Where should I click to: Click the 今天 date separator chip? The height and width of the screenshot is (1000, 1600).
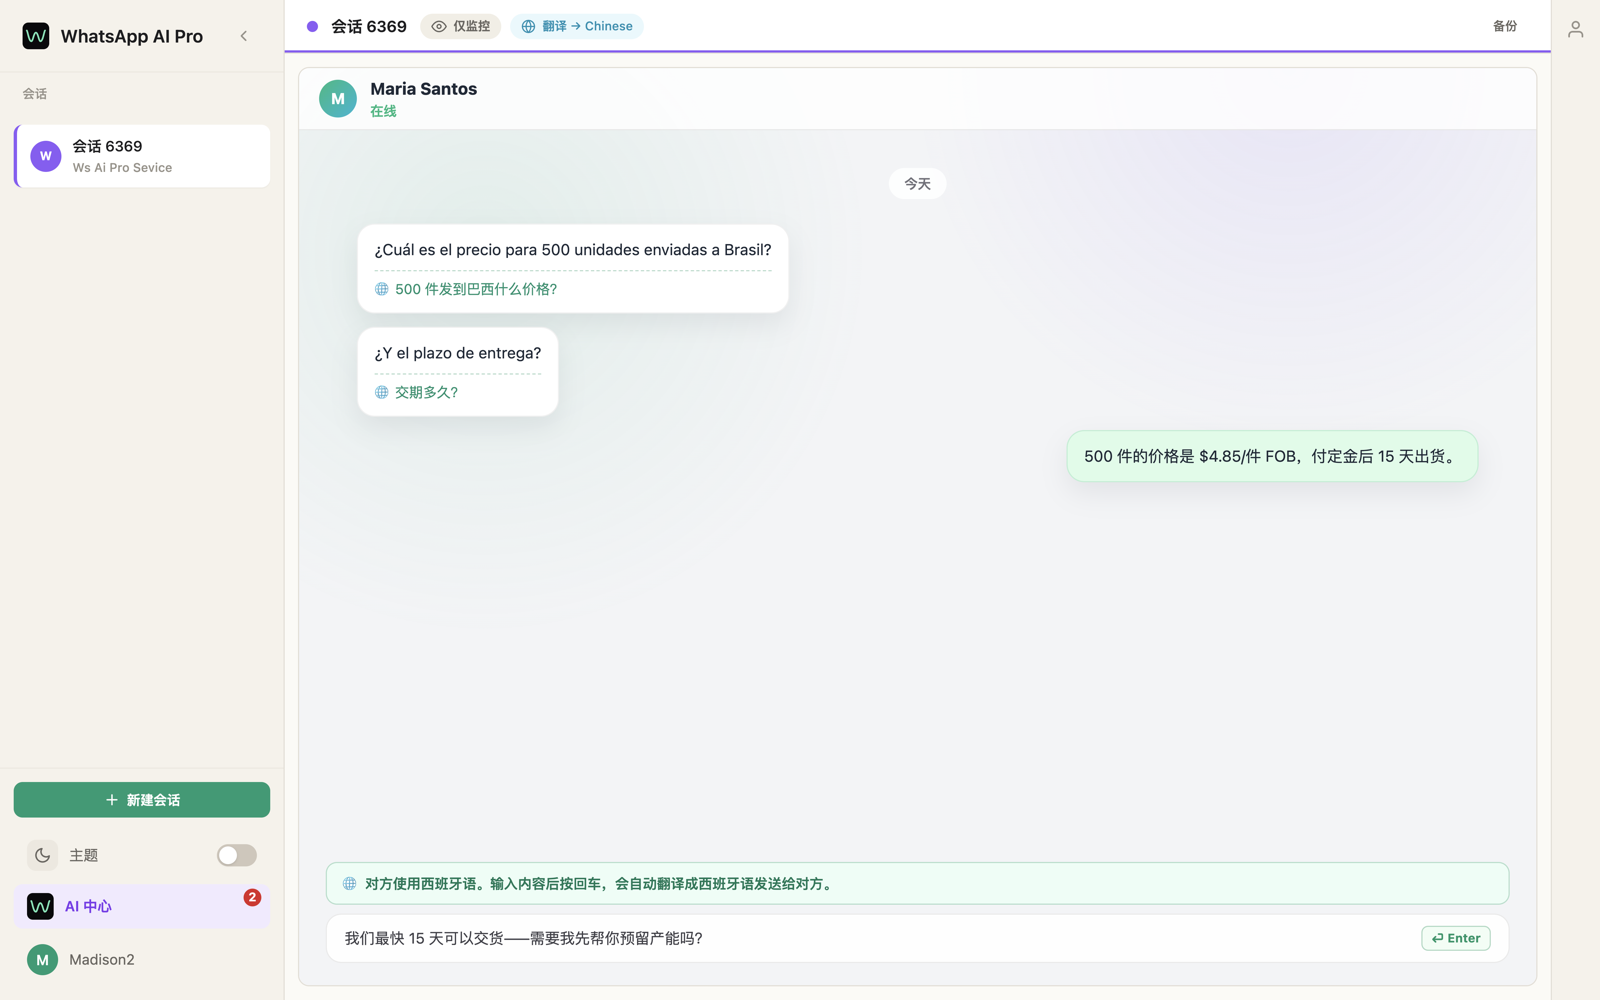[x=917, y=184]
